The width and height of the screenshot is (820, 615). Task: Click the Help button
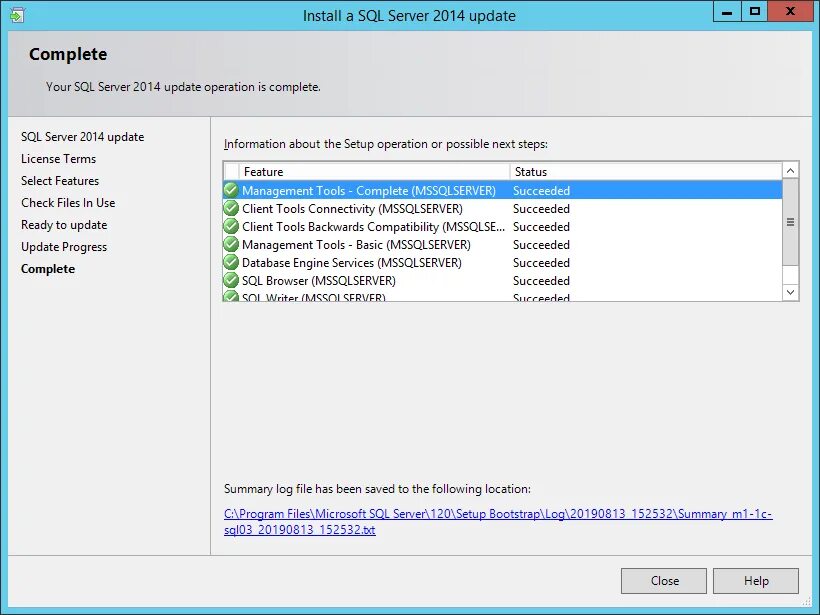tap(756, 581)
